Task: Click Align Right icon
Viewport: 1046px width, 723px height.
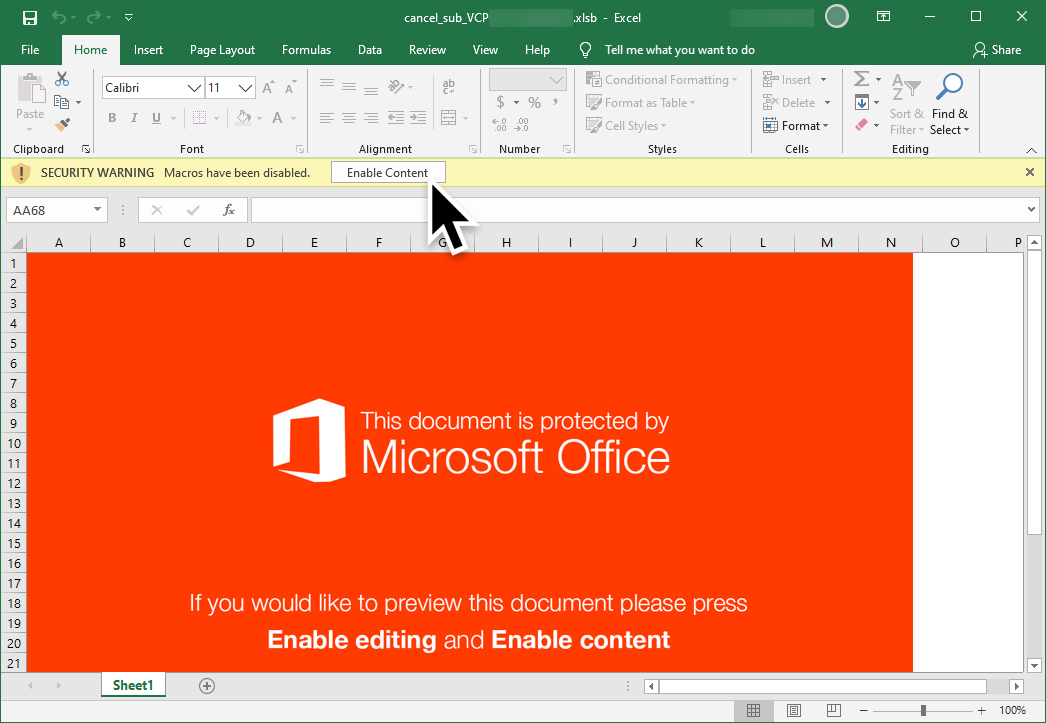Action: pos(372,118)
